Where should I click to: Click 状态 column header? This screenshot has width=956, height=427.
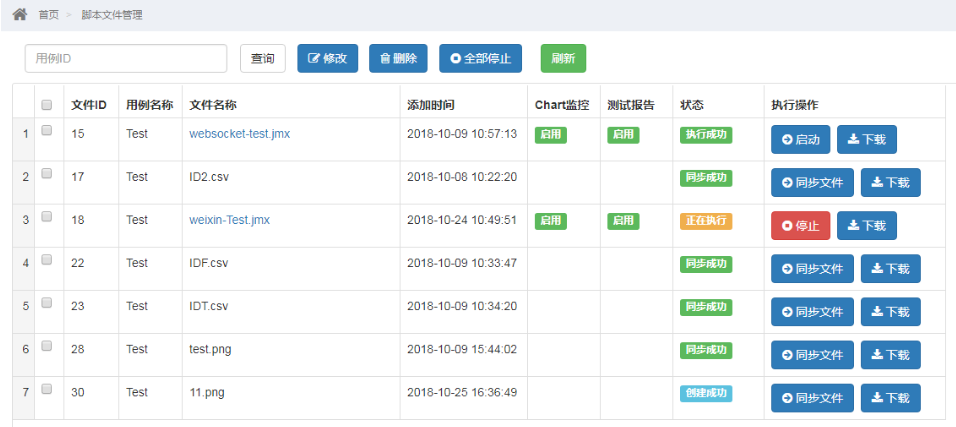click(x=692, y=105)
